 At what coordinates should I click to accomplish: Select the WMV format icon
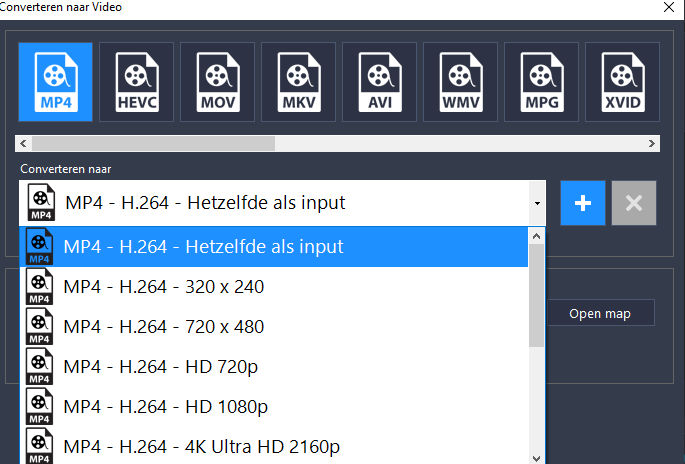click(460, 82)
